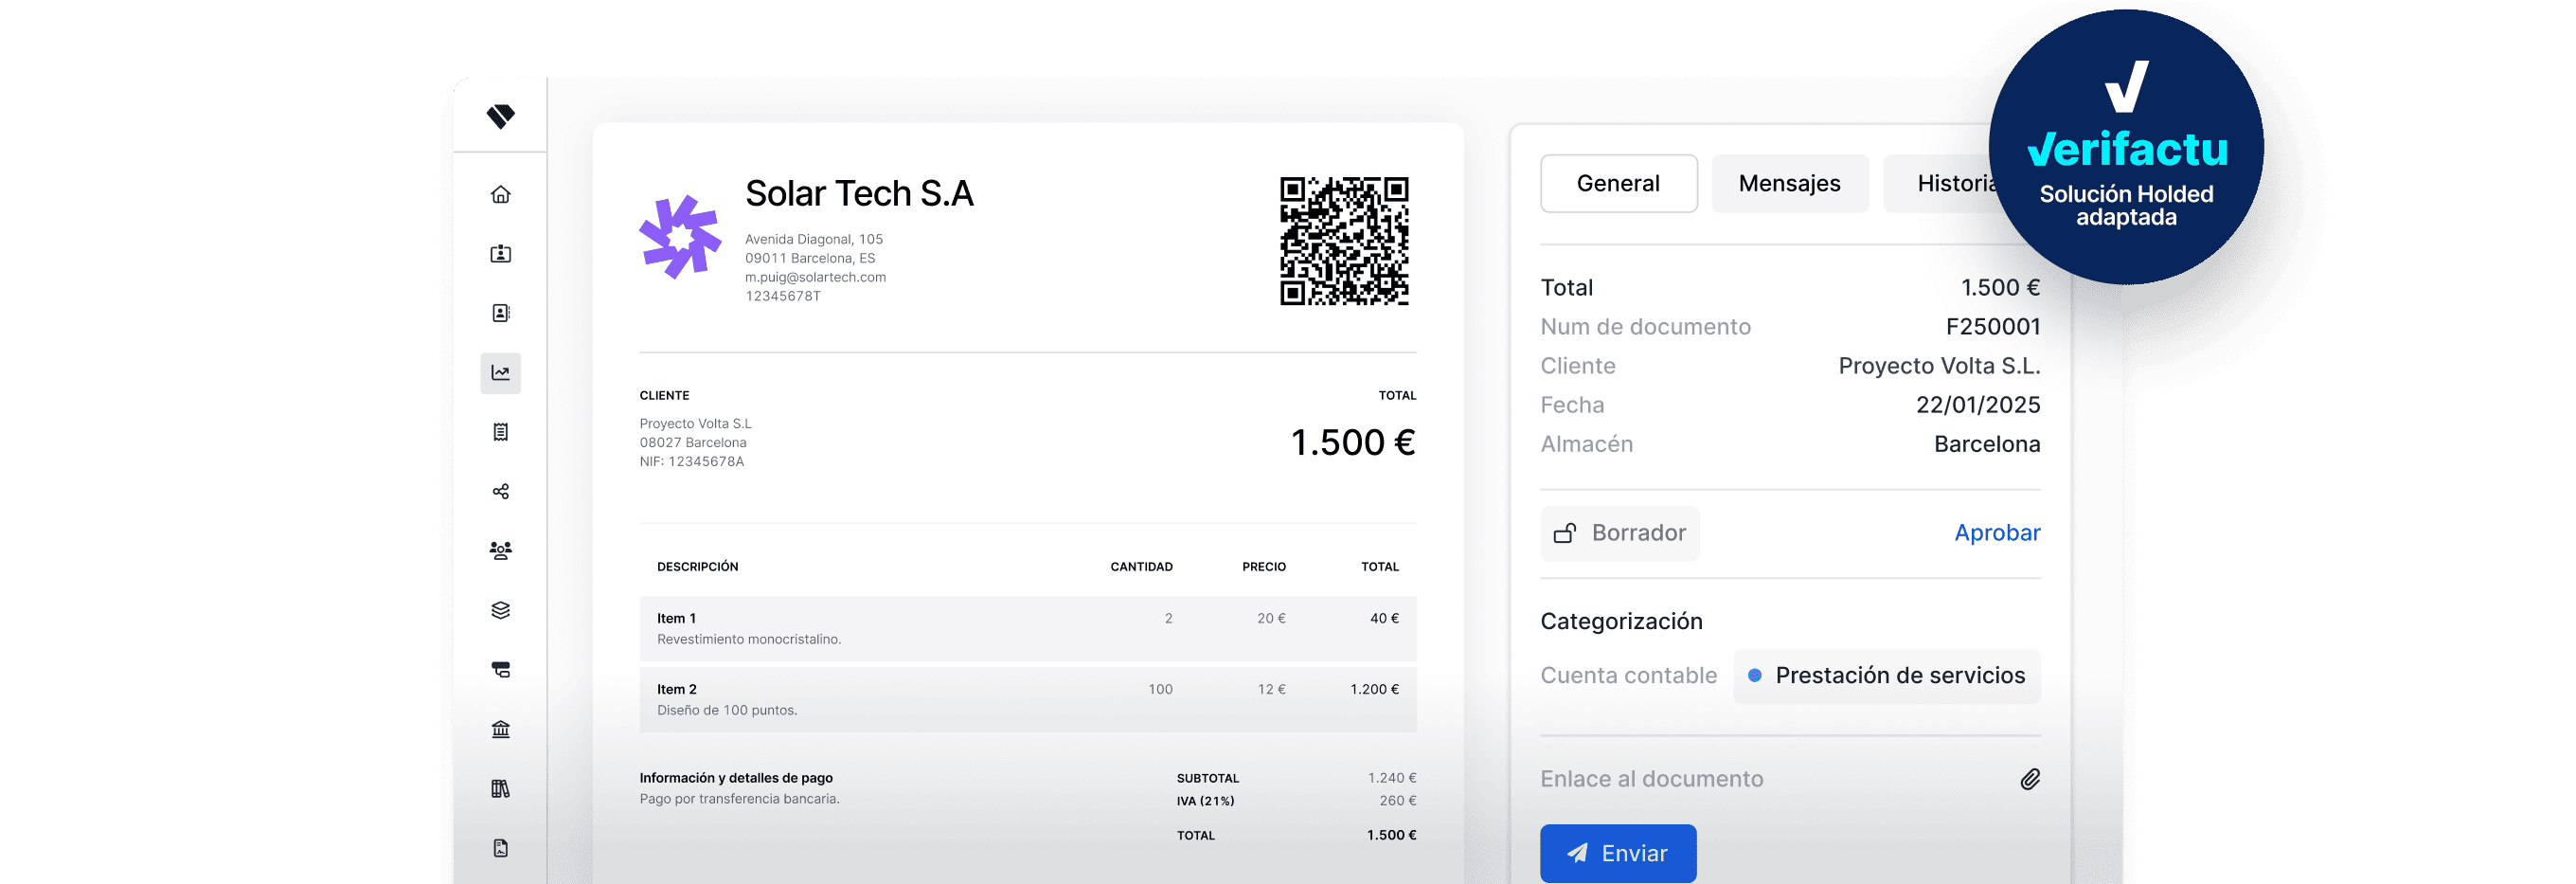Click the Avenida Diagonal, 105 address line
The image size is (2576, 884).
(x=813, y=239)
